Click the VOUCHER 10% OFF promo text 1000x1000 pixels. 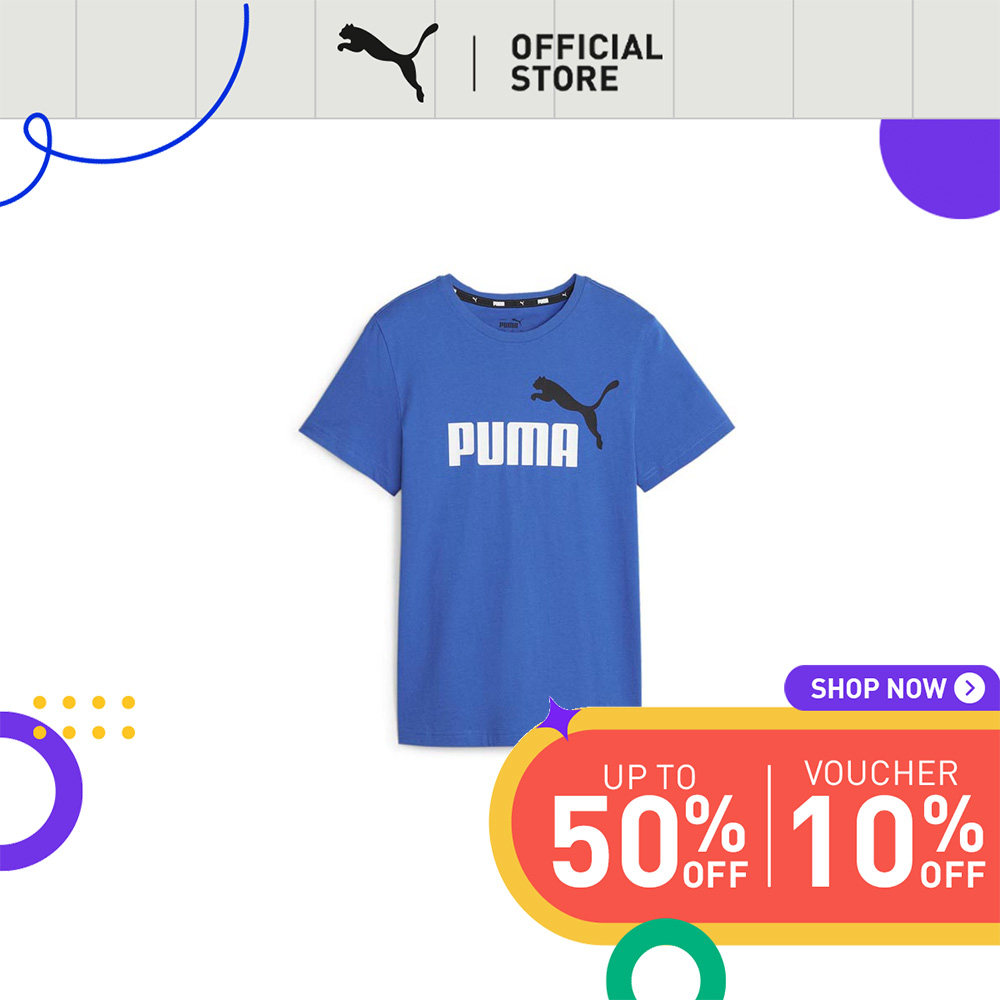[x=888, y=823]
